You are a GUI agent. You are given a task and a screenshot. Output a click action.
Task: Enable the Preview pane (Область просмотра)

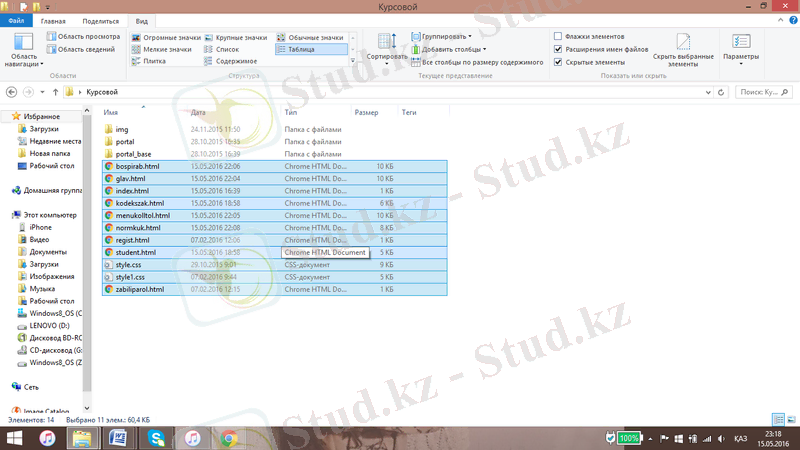click(x=83, y=36)
